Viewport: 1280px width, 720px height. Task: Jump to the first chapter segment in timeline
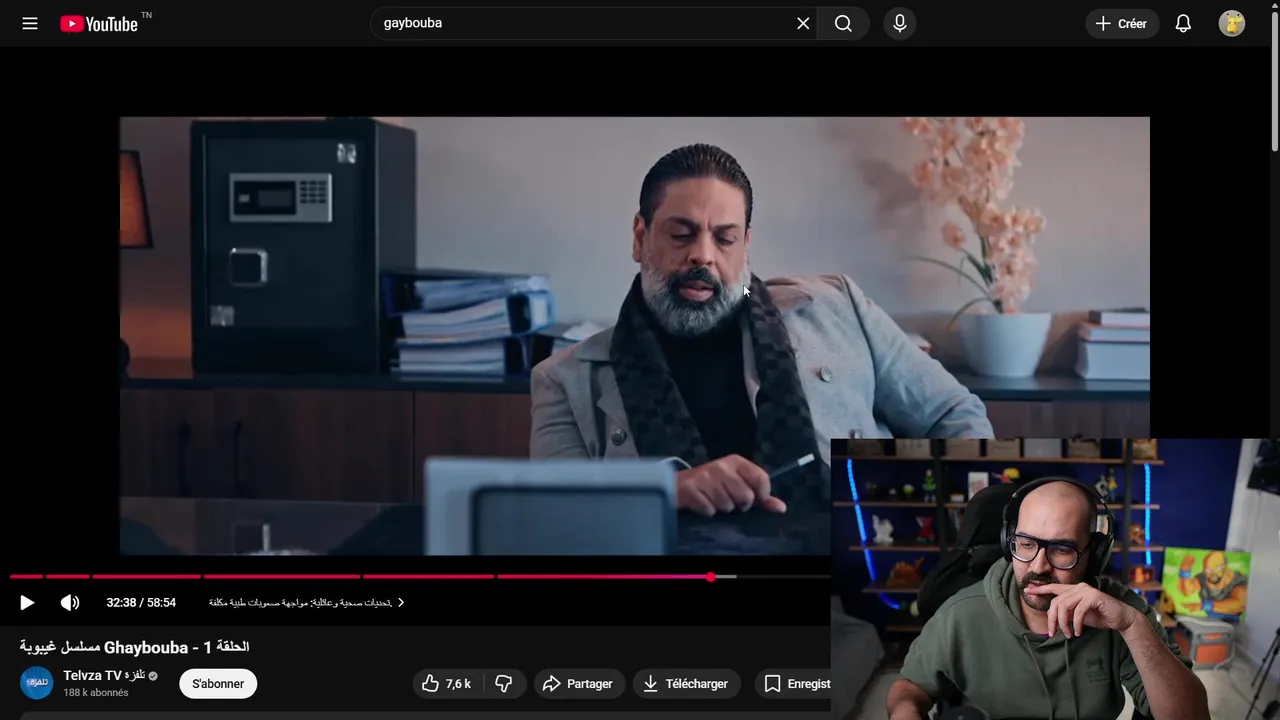click(x=26, y=576)
